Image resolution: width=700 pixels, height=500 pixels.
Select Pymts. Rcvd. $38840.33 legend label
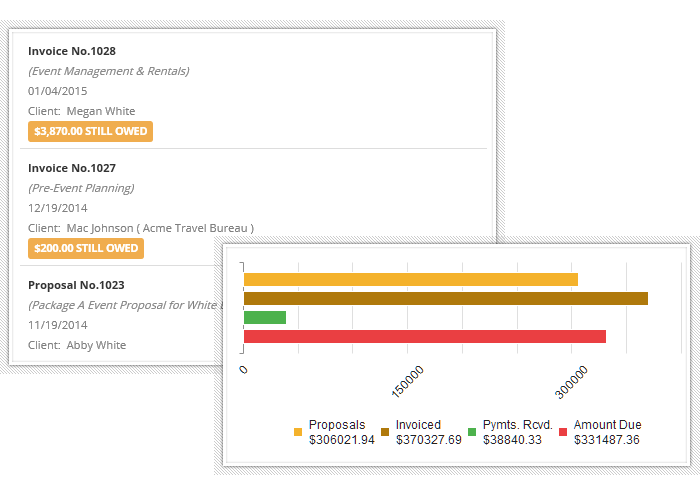click(x=518, y=432)
